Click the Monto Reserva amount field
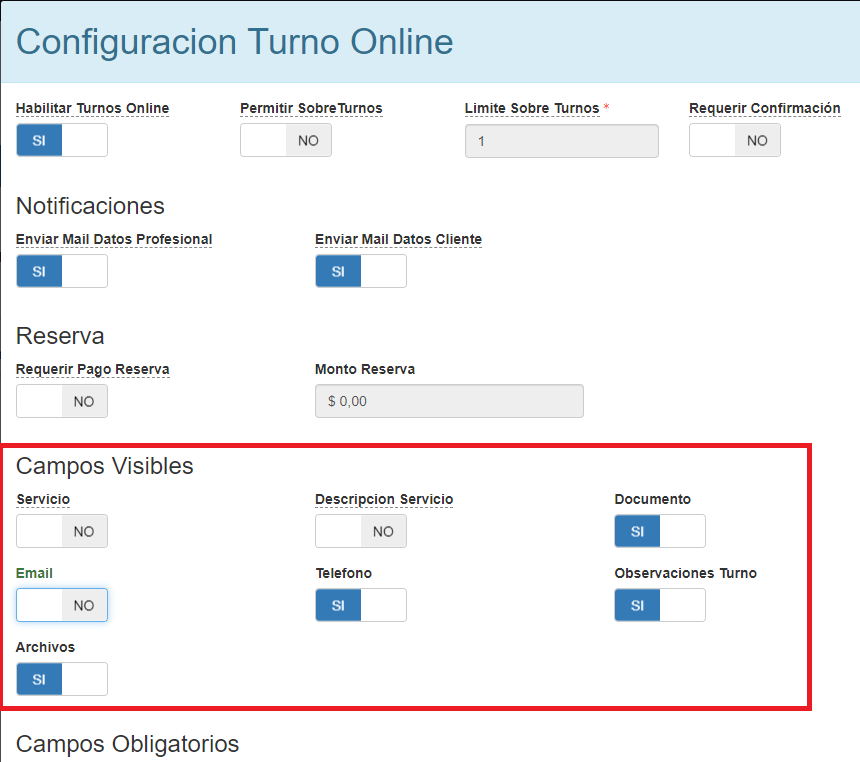860x762 pixels. (x=448, y=401)
